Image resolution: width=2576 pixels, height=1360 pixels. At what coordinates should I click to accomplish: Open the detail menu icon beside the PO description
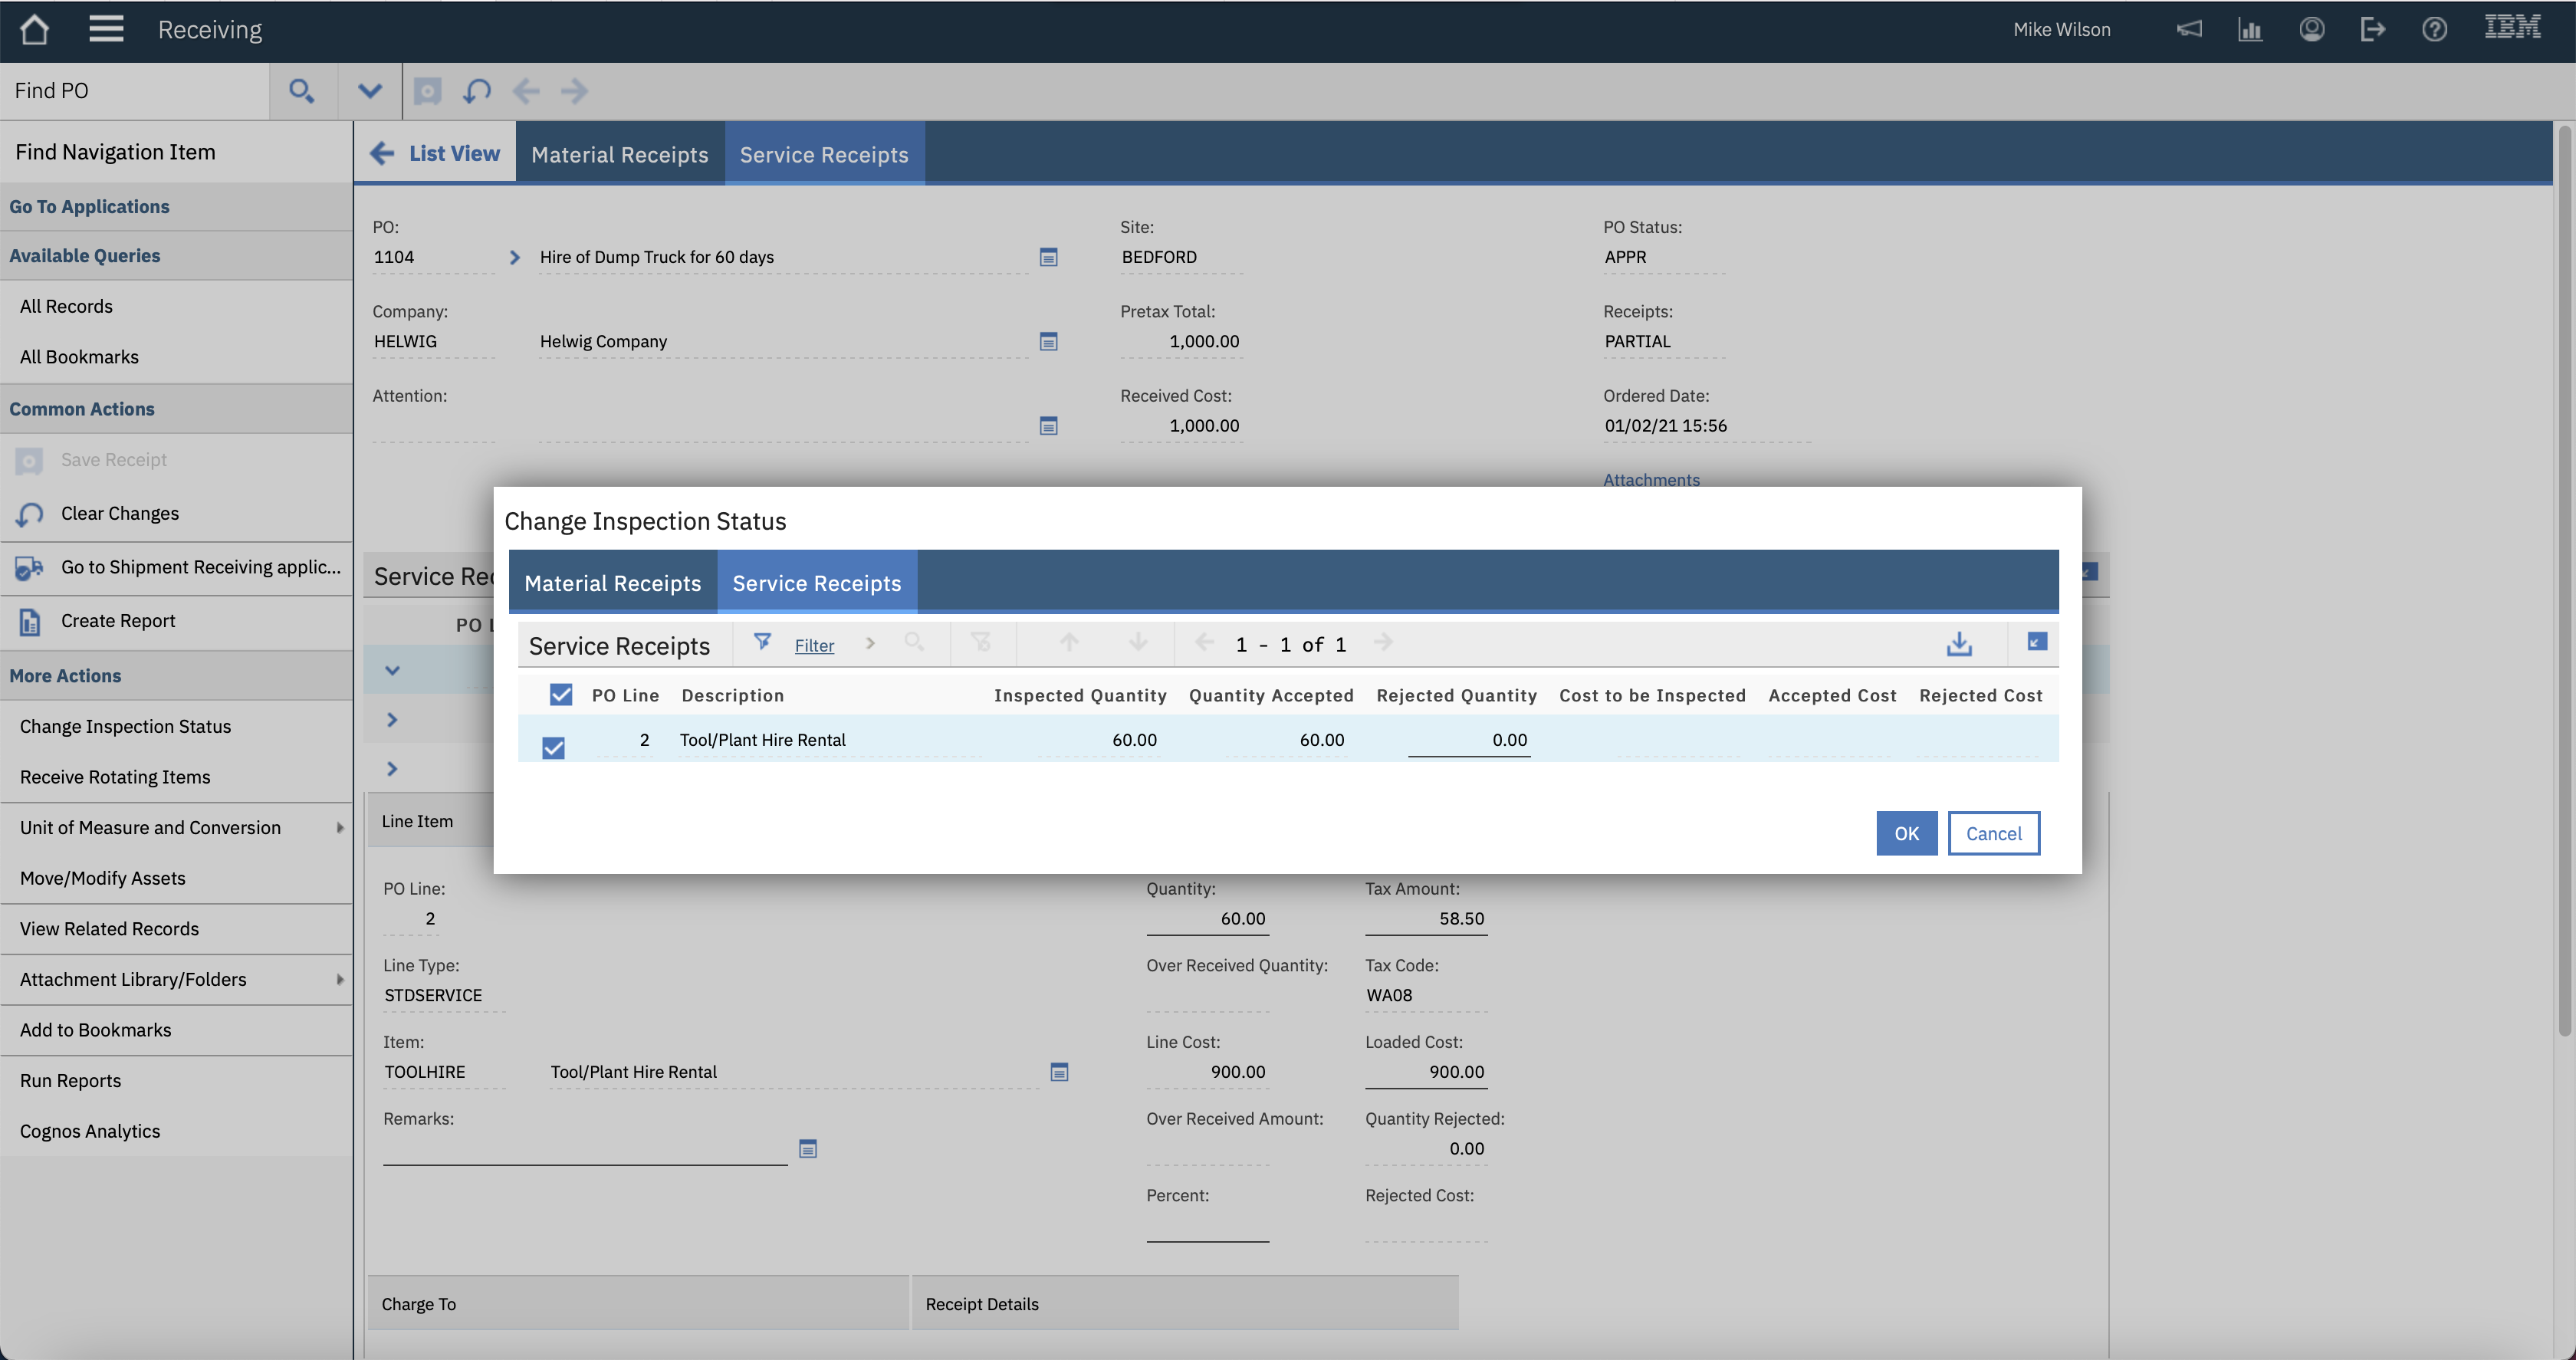[1048, 257]
